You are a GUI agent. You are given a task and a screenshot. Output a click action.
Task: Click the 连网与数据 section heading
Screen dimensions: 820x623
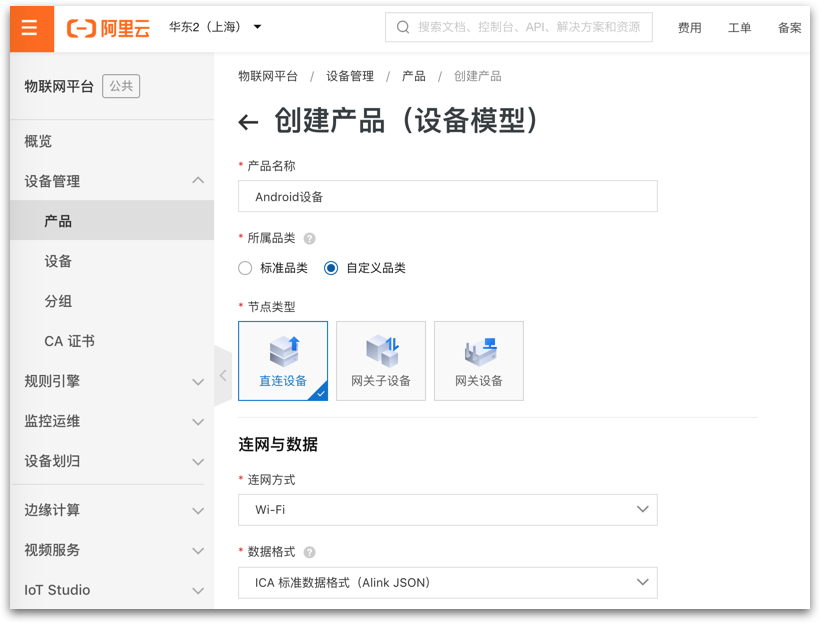tap(278, 445)
